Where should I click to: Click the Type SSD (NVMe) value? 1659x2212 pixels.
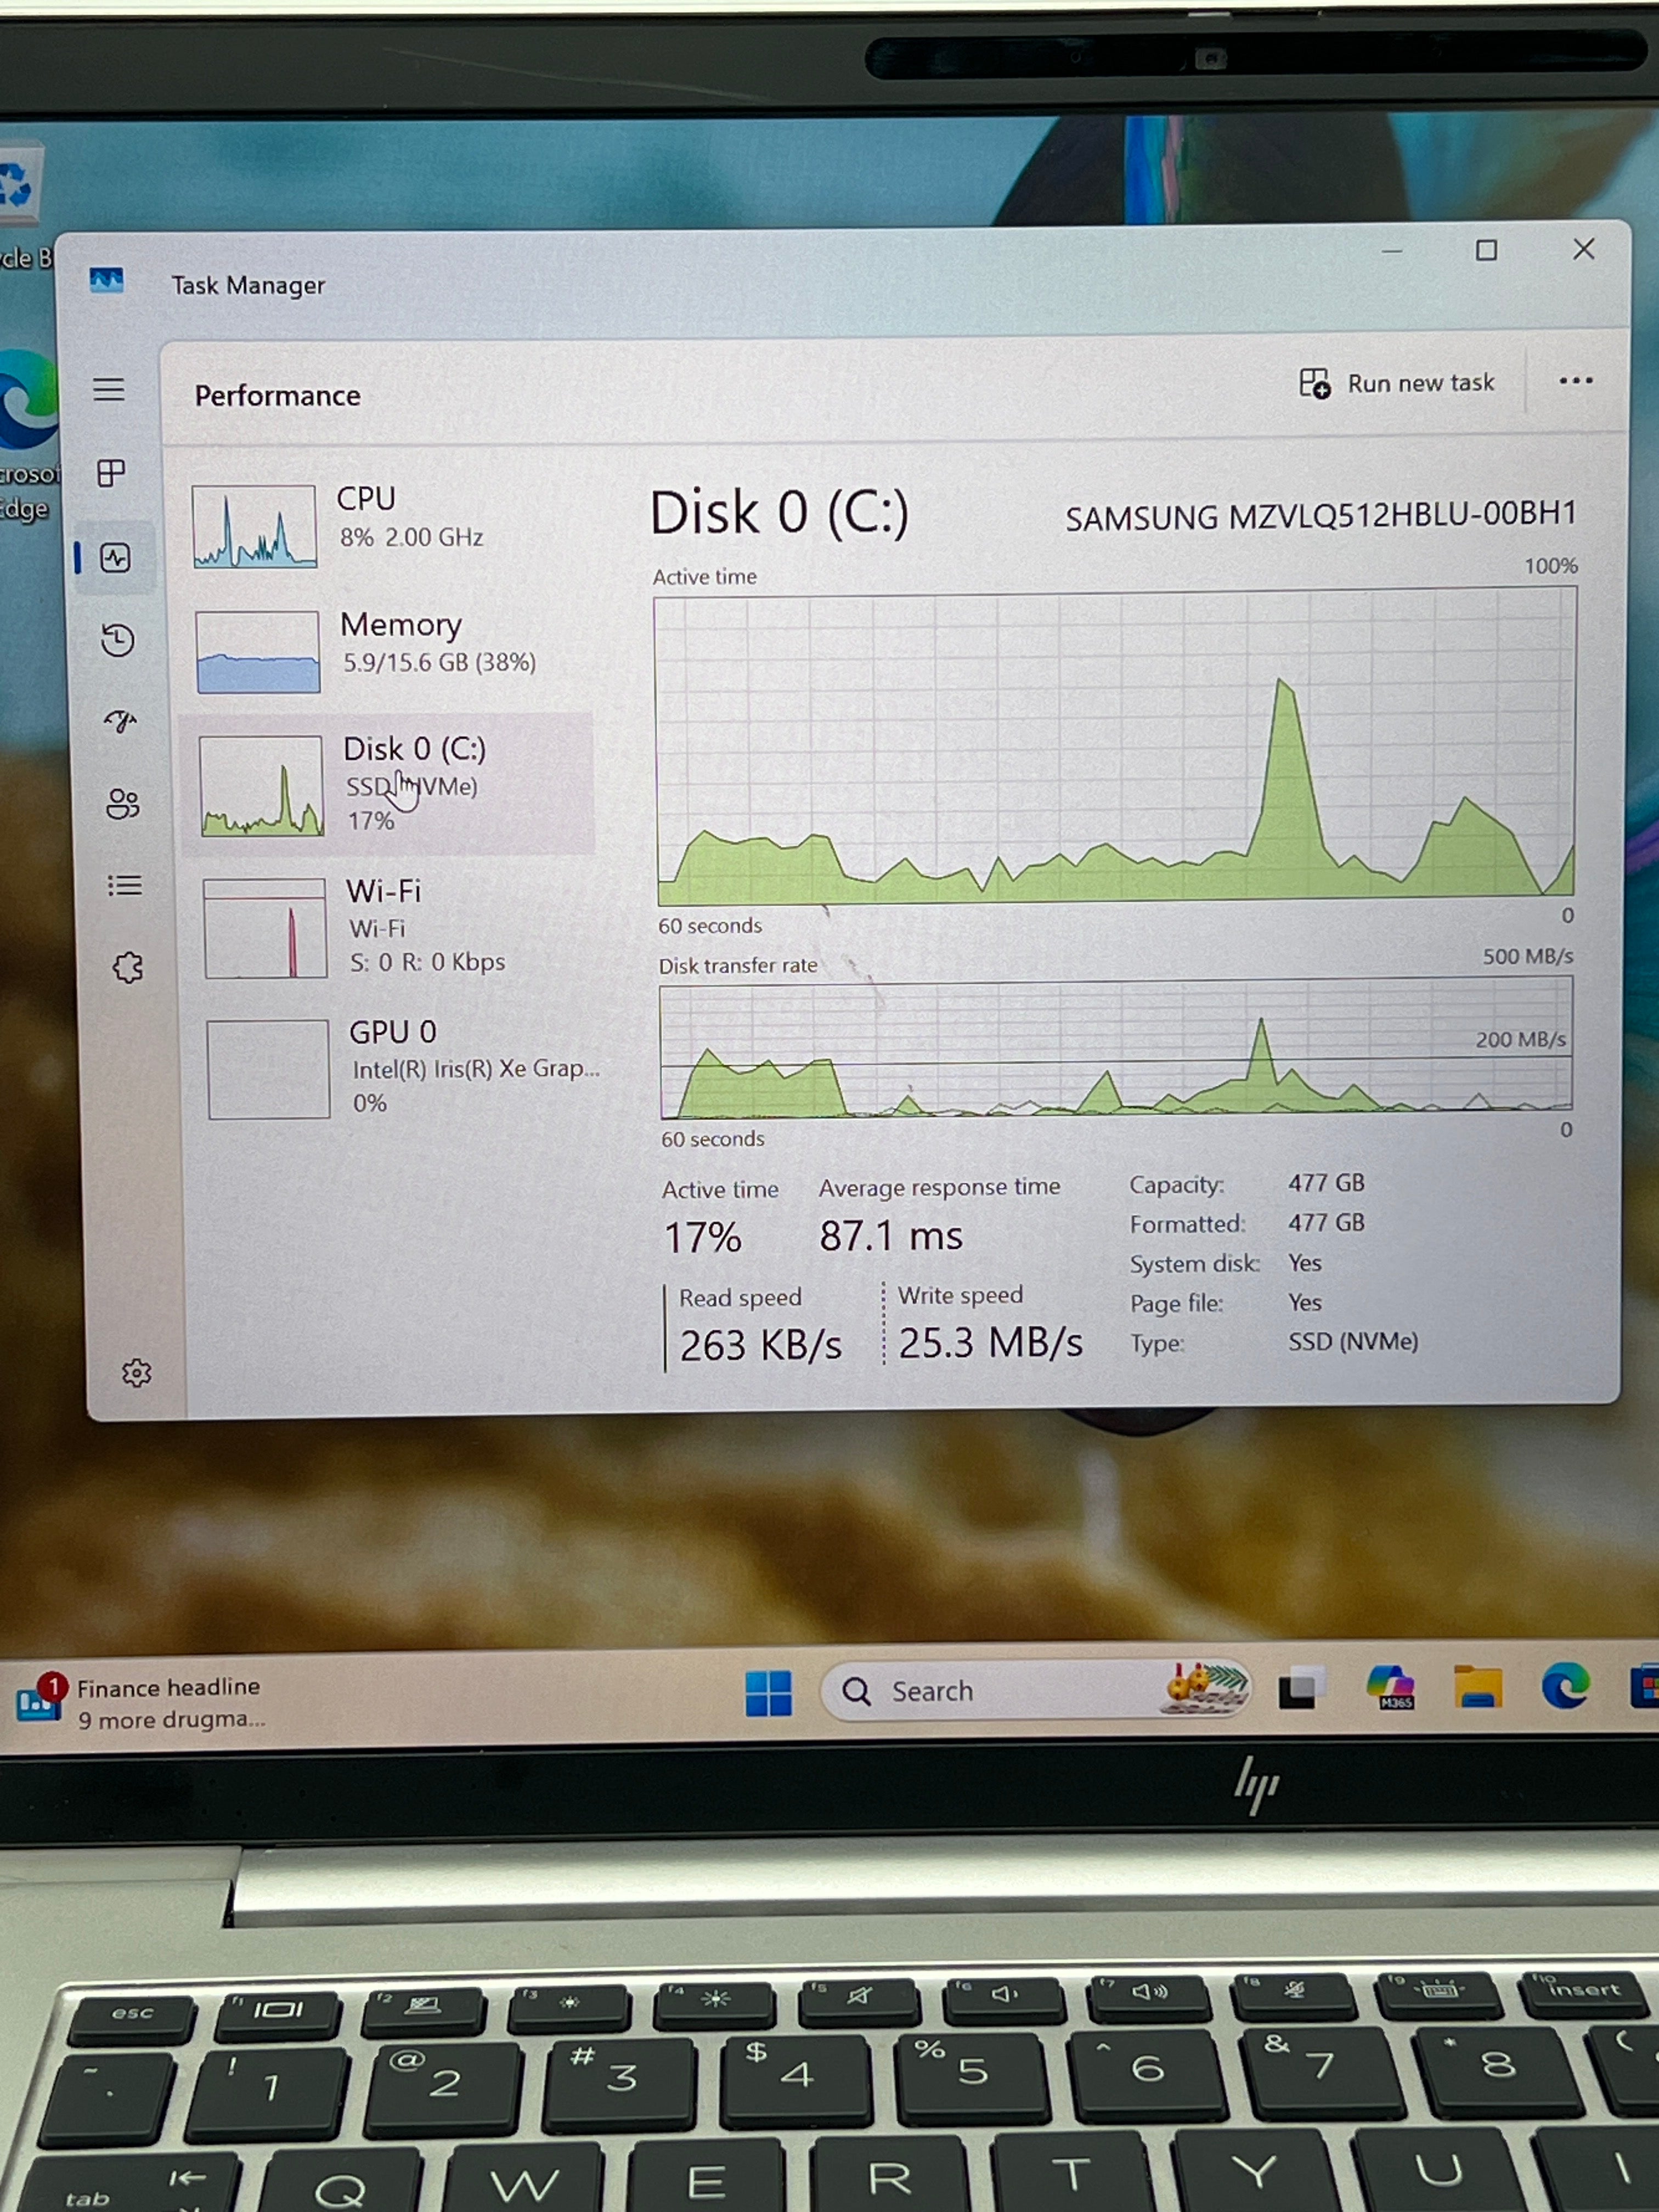[1352, 1341]
